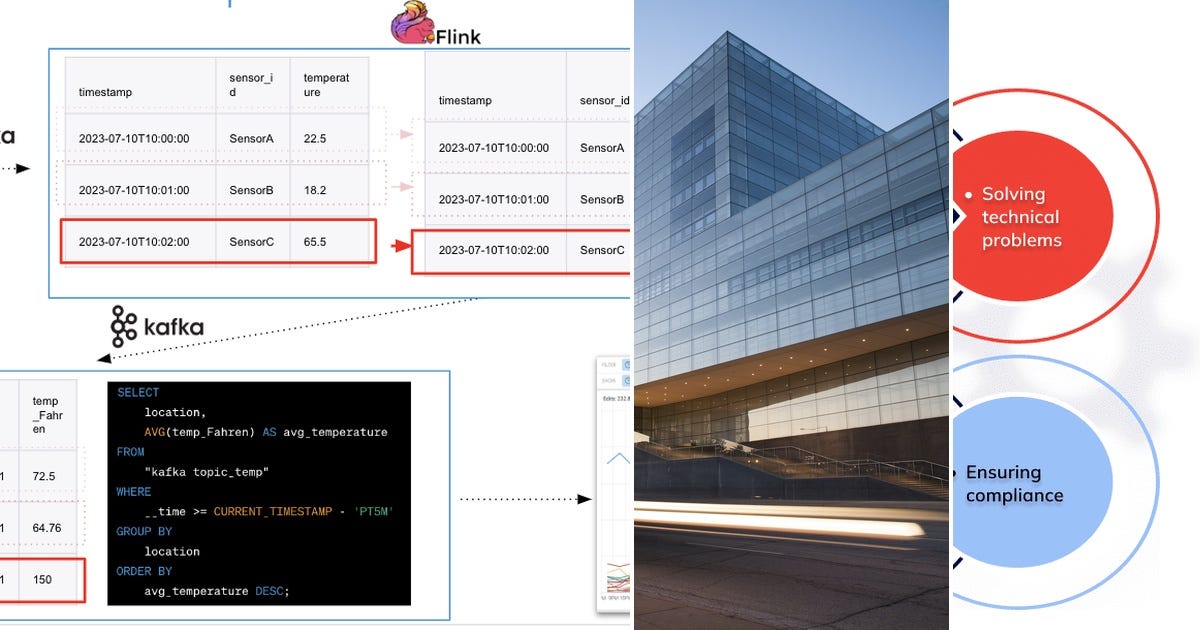Click the mini line-chart icon in the right panel
1200x630 pixels.
tap(618, 578)
